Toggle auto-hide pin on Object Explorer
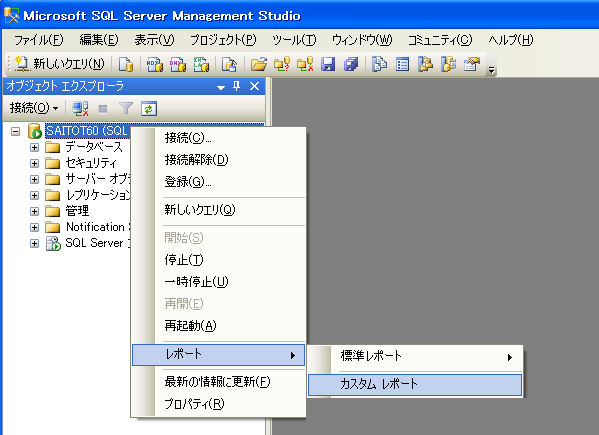The width and height of the screenshot is (599, 435). click(x=237, y=86)
